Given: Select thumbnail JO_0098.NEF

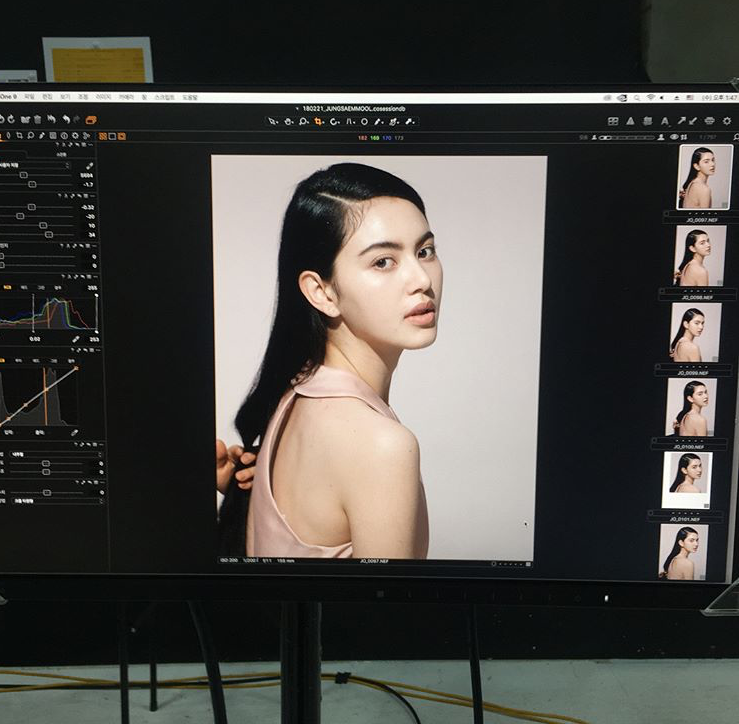Looking at the screenshot, I should 700,256.
